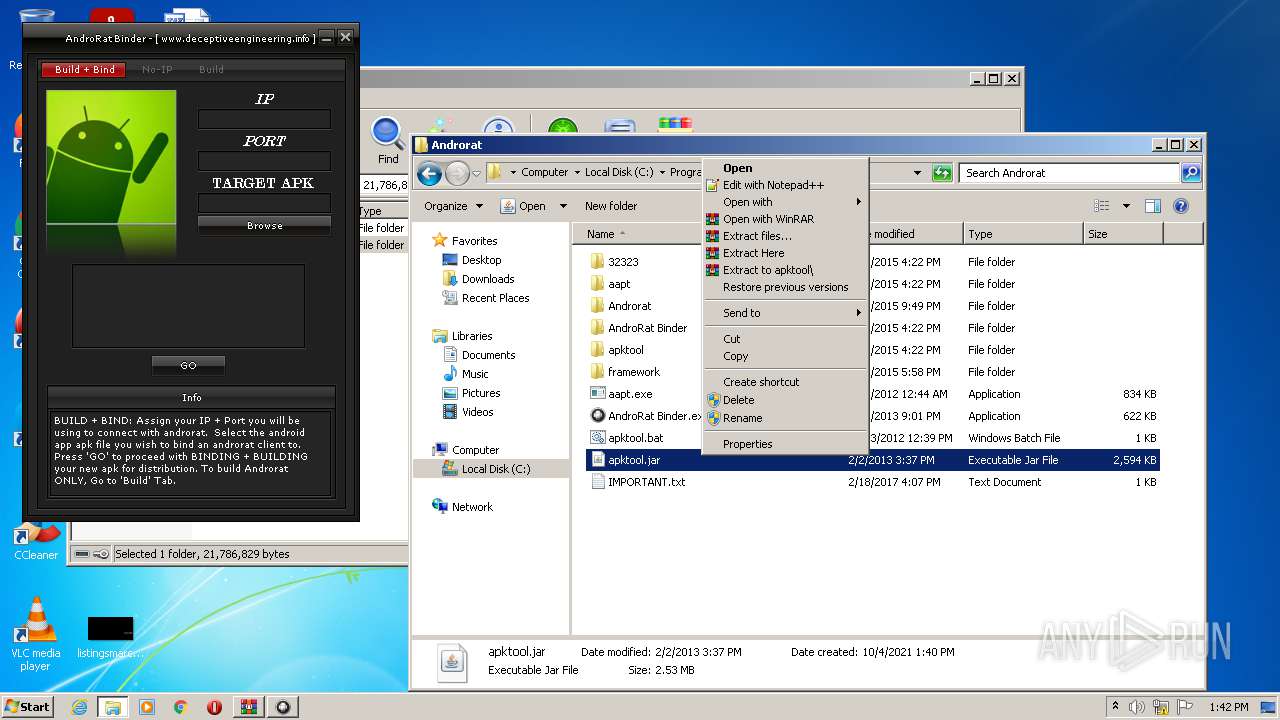Image resolution: width=1280 pixels, height=720 pixels.
Task: Select the aapt.exe file icon
Action: click(598, 394)
